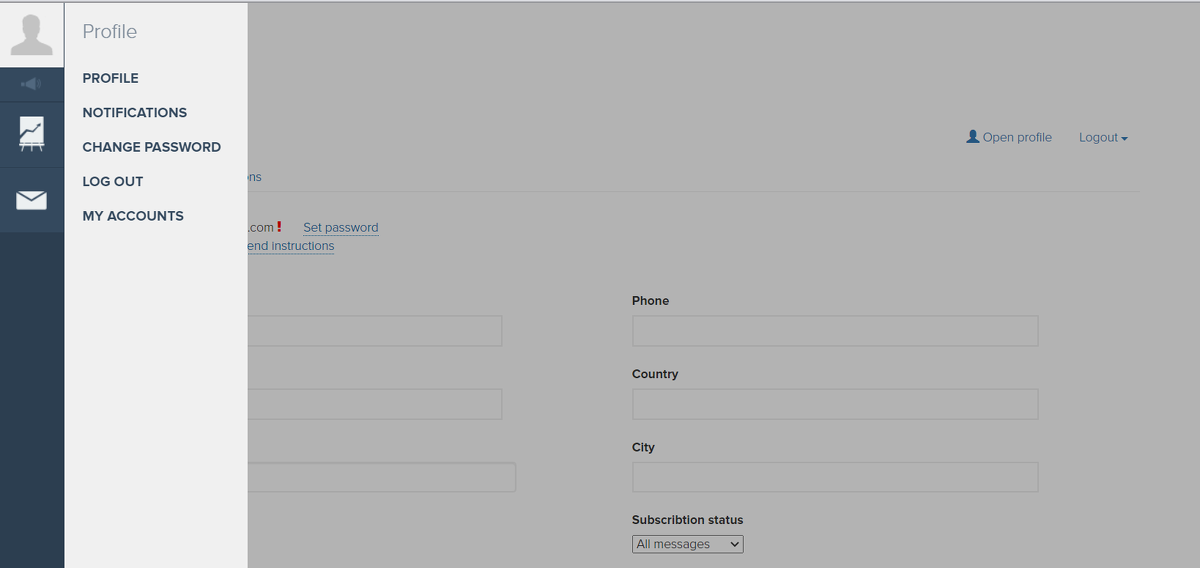
Task: Select LOG OUT in the flyout menu
Action: pos(112,182)
